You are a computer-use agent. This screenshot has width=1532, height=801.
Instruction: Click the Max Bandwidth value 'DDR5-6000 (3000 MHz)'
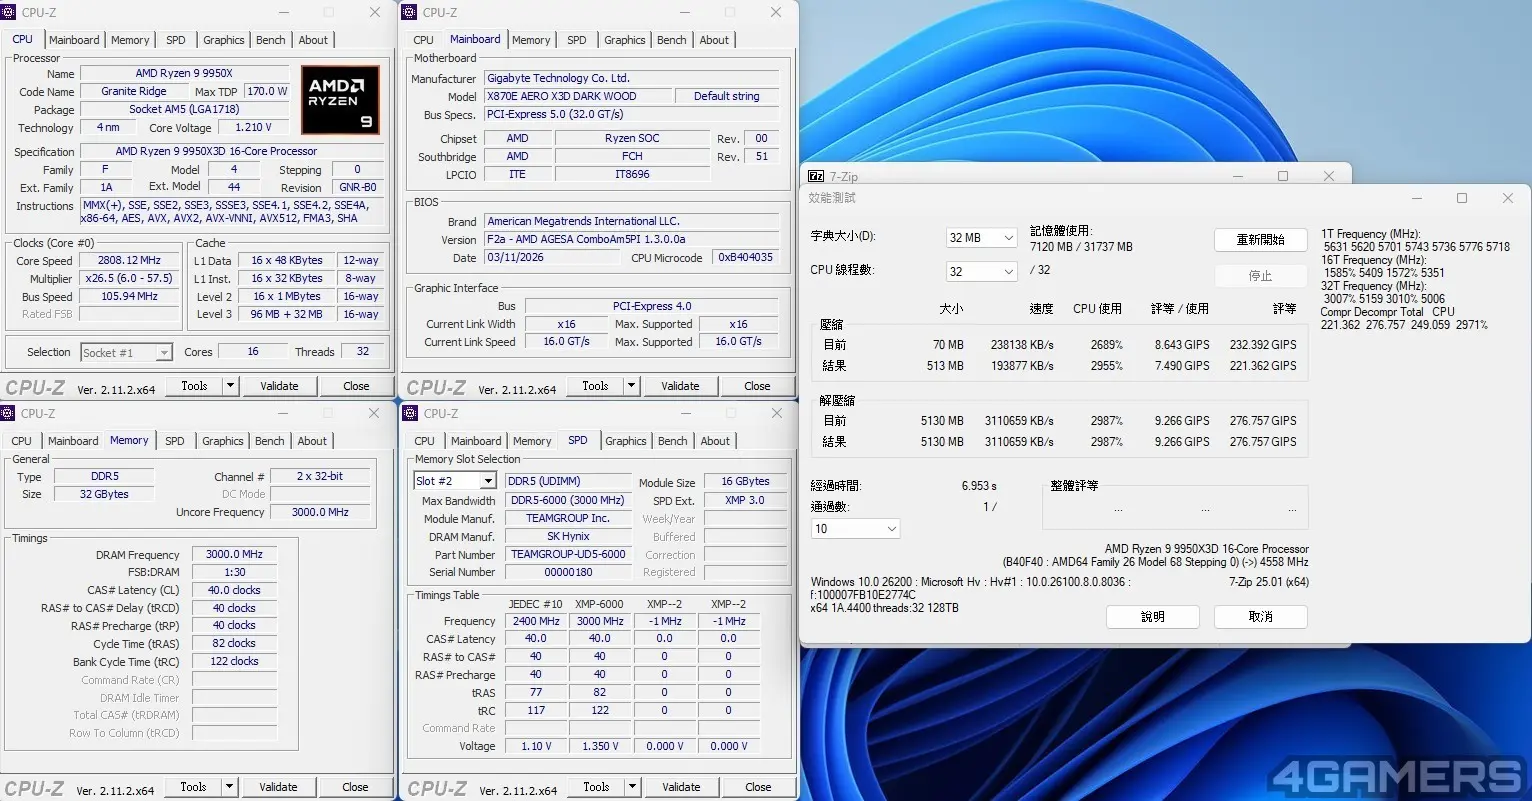coord(568,501)
